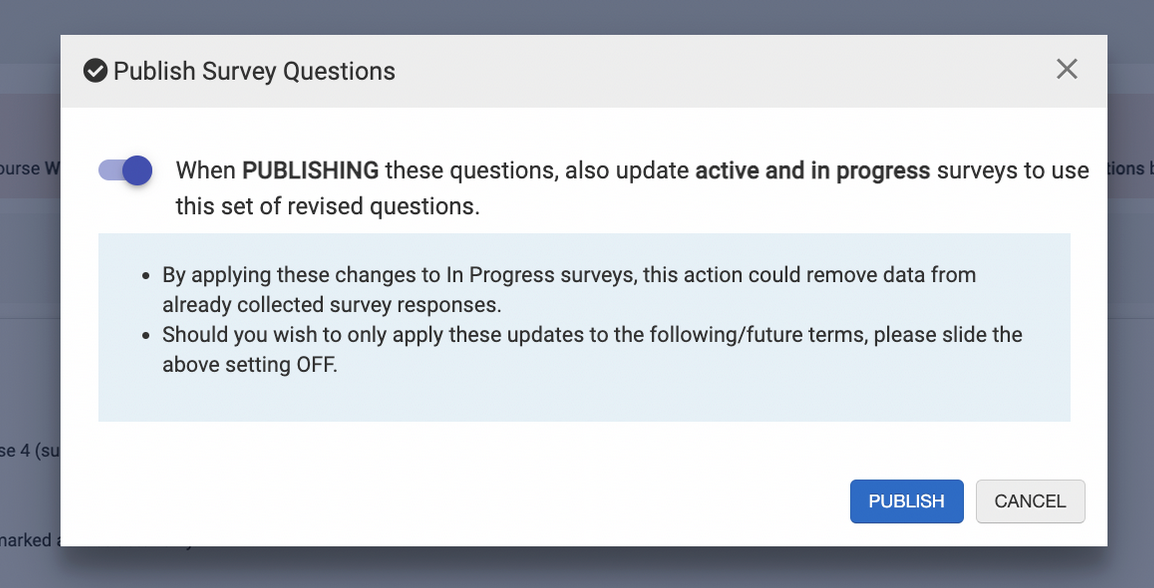
Task: Close the Publish Survey Questions dialog
Action: (x=1067, y=69)
